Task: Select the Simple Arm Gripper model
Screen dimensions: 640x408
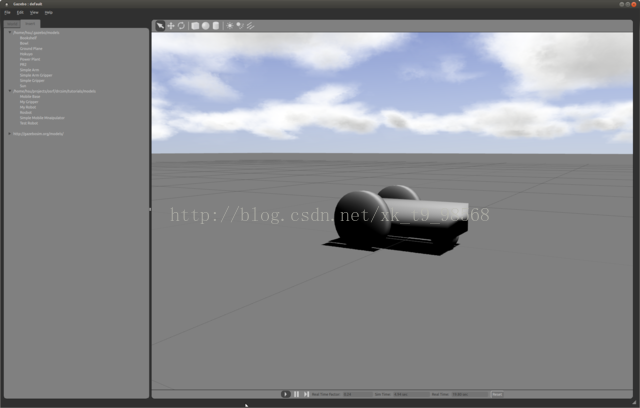Action: (36, 75)
